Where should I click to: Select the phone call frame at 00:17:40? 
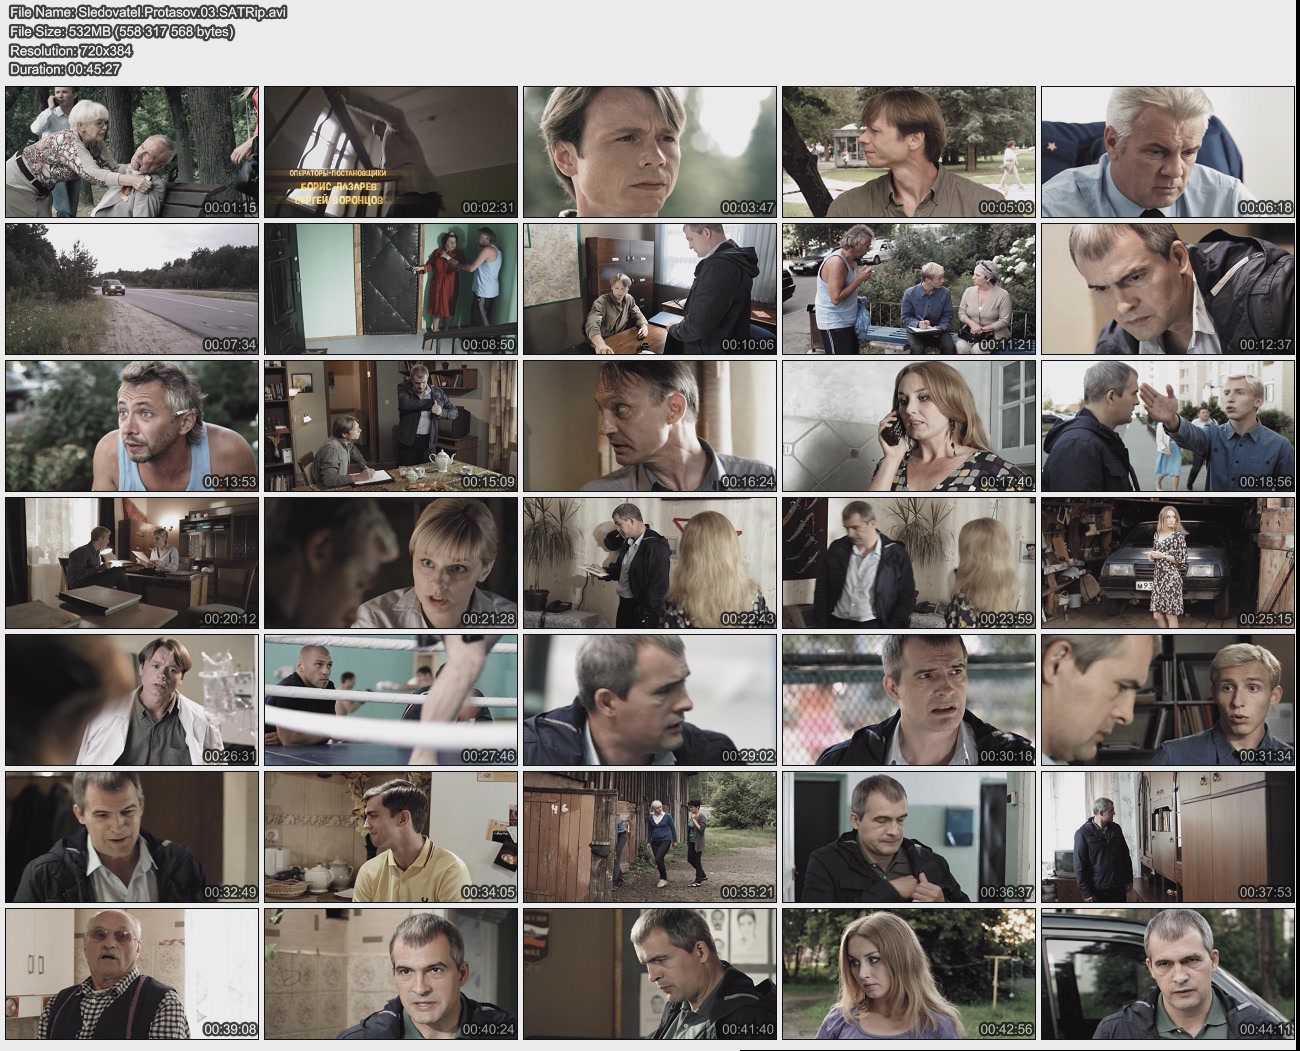click(909, 426)
